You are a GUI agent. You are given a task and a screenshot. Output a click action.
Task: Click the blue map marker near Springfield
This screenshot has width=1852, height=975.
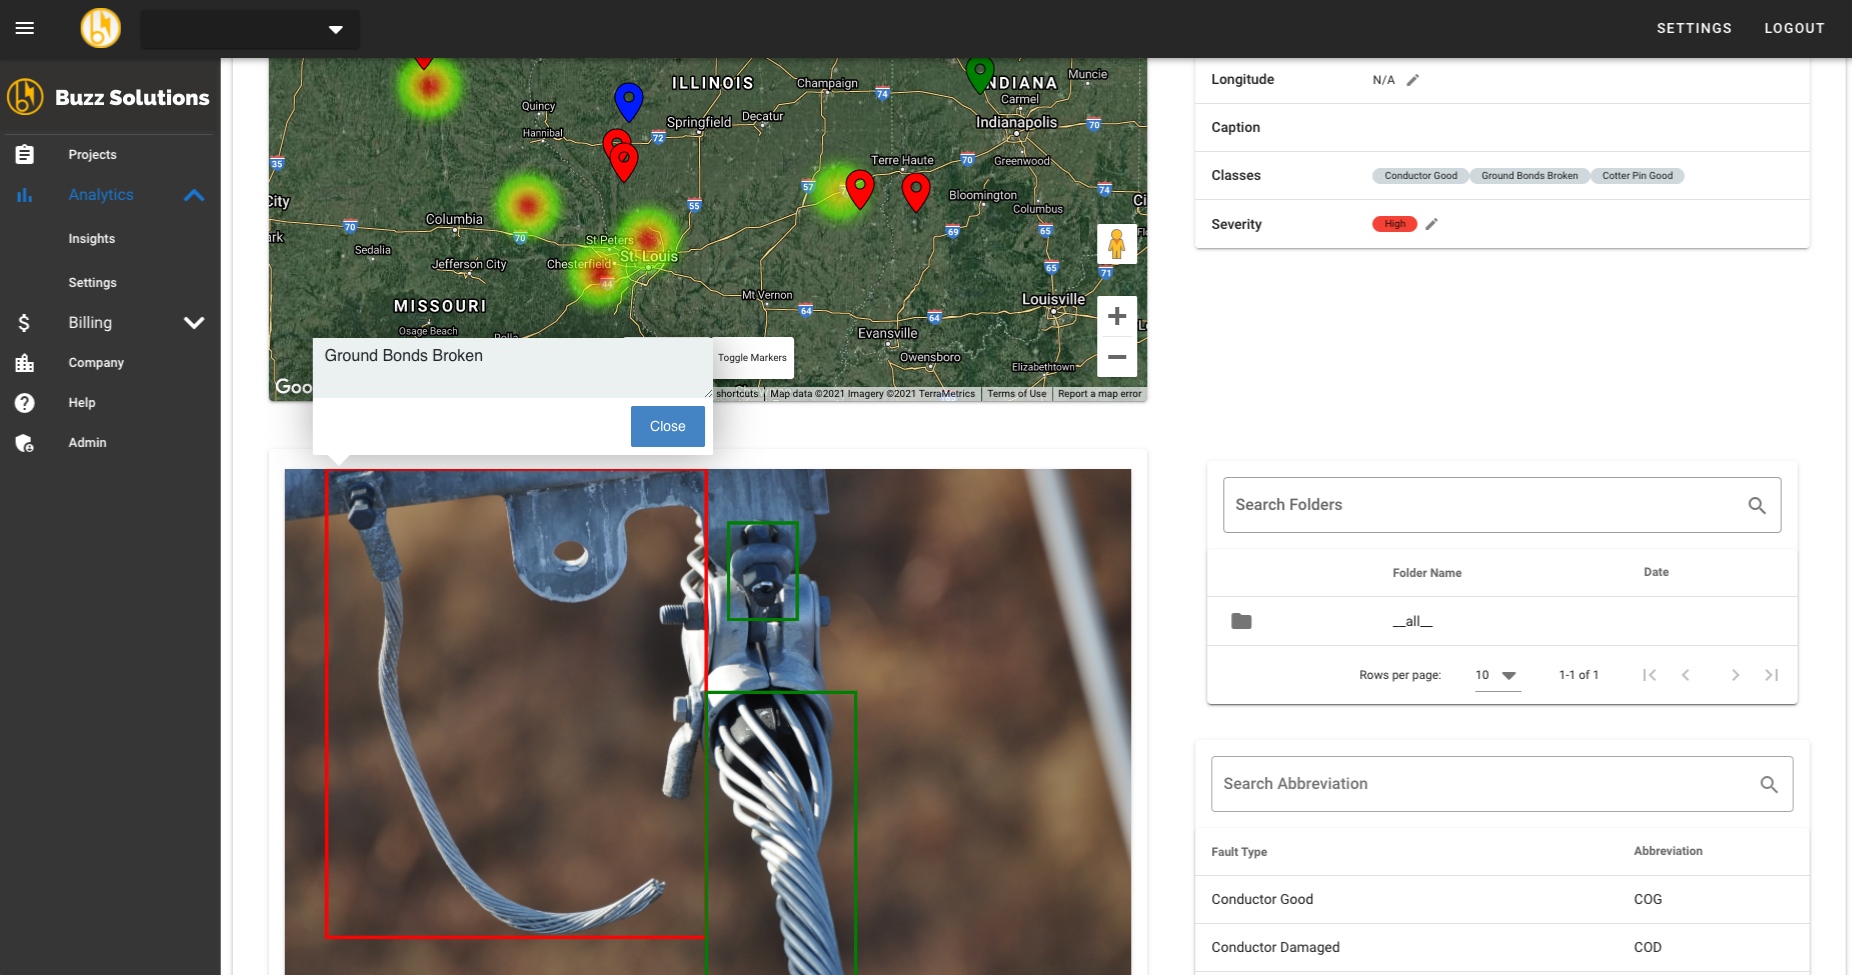[x=628, y=101]
